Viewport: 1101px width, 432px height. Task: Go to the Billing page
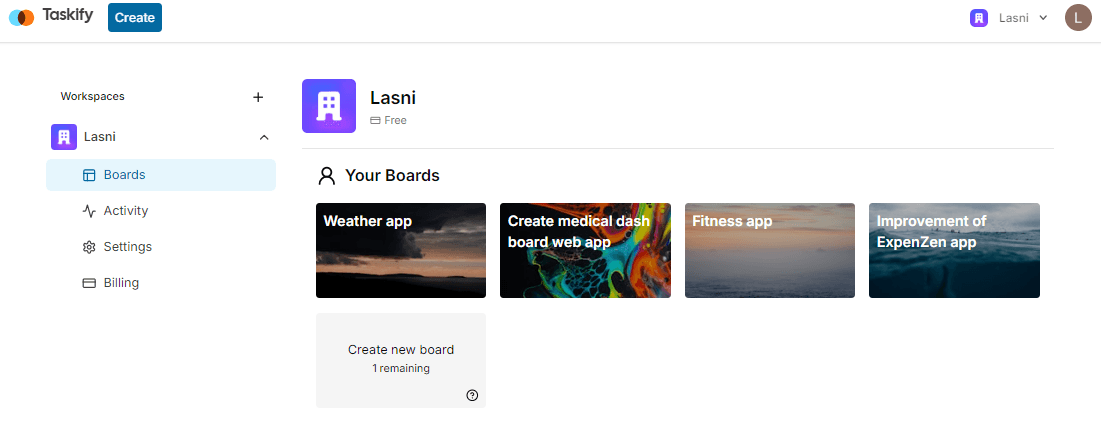pos(121,283)
